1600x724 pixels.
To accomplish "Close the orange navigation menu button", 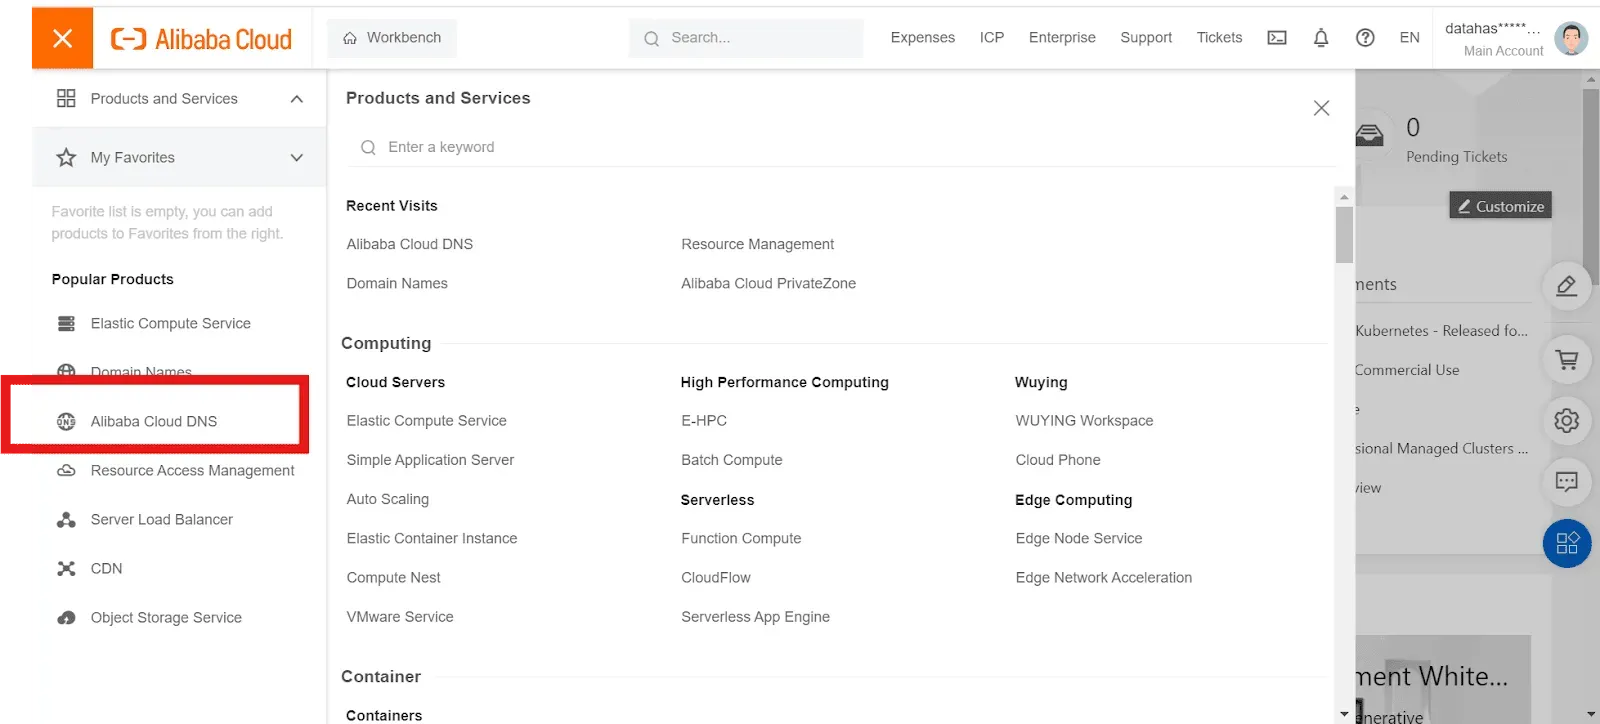I will coord(62,38).
